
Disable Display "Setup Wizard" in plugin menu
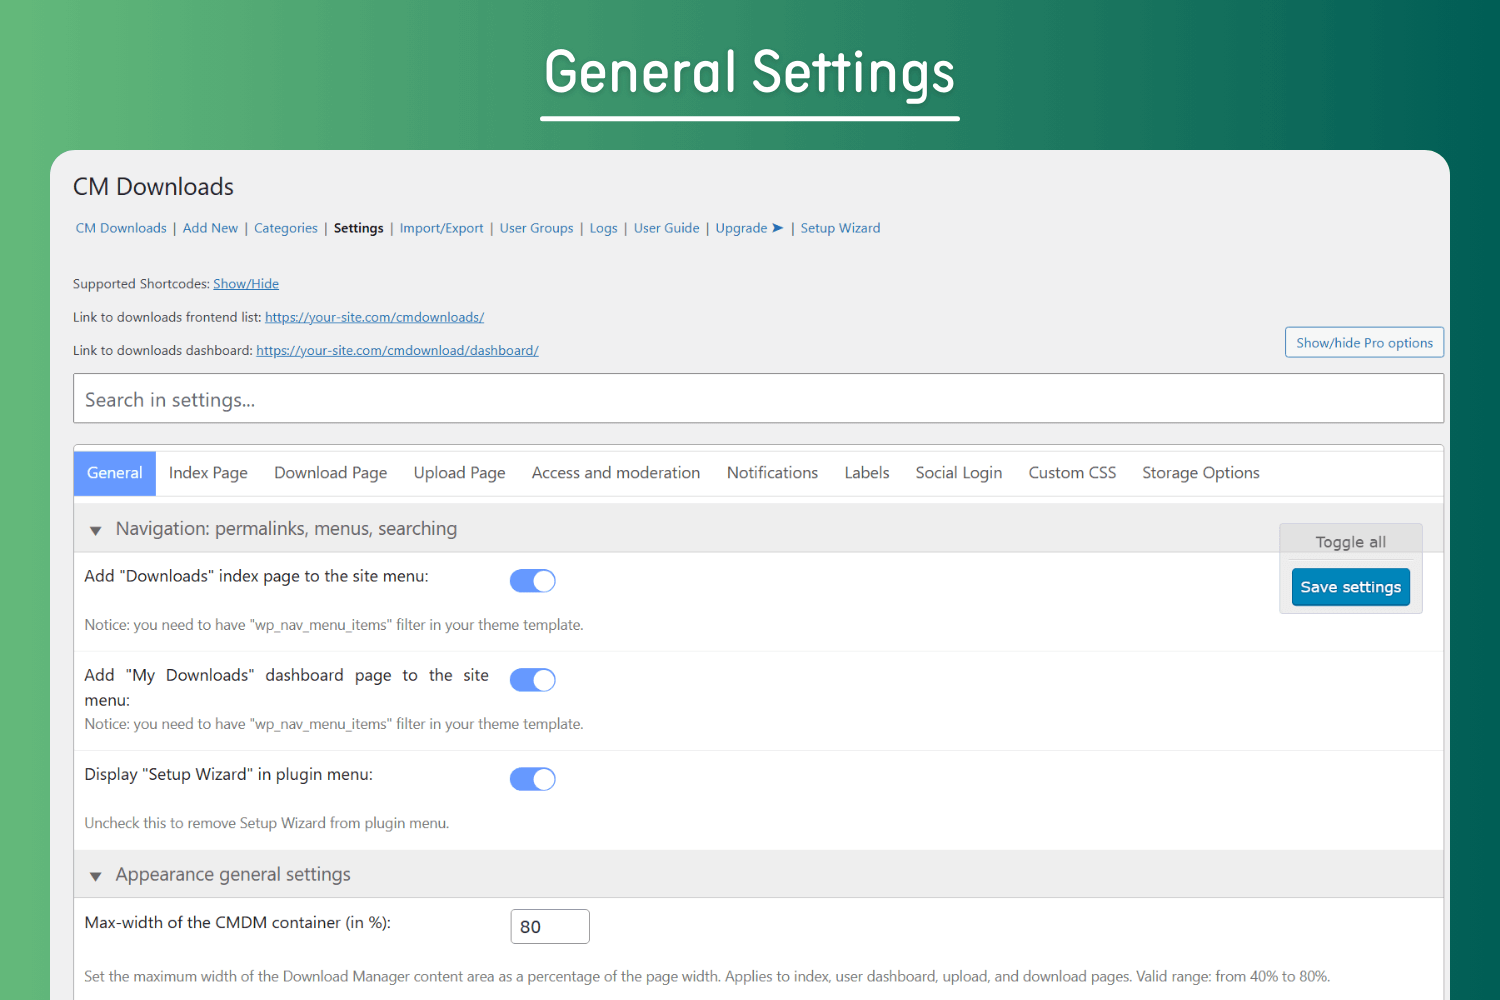point(532,779)
